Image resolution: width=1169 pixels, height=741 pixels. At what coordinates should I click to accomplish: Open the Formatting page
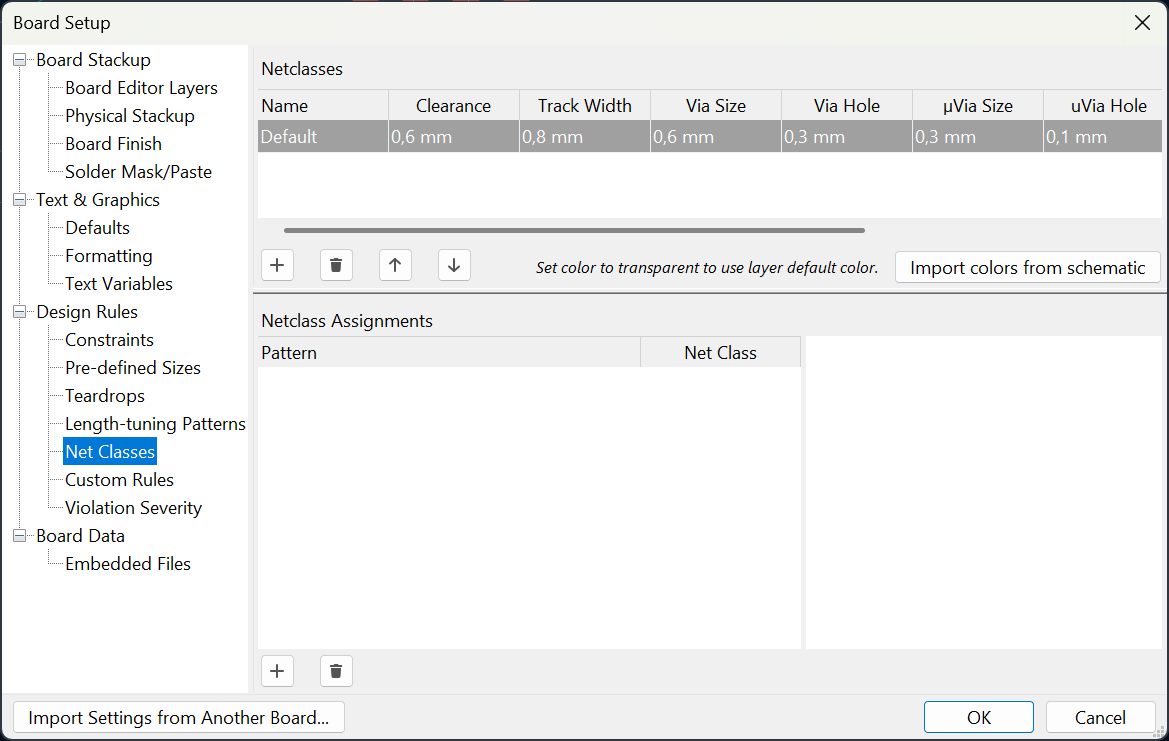click(x=109, y=256)
